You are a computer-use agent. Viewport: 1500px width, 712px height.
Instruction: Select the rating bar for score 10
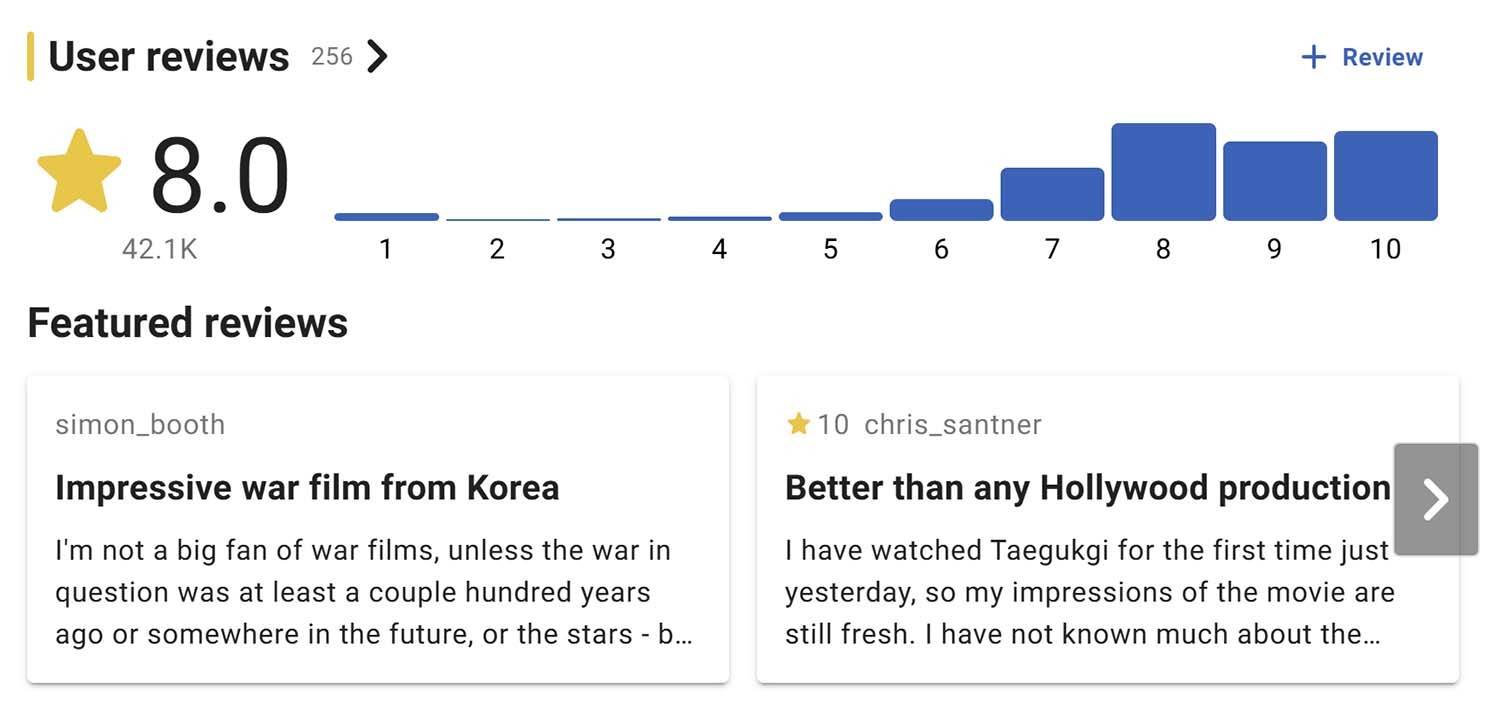pos(1385,175)
